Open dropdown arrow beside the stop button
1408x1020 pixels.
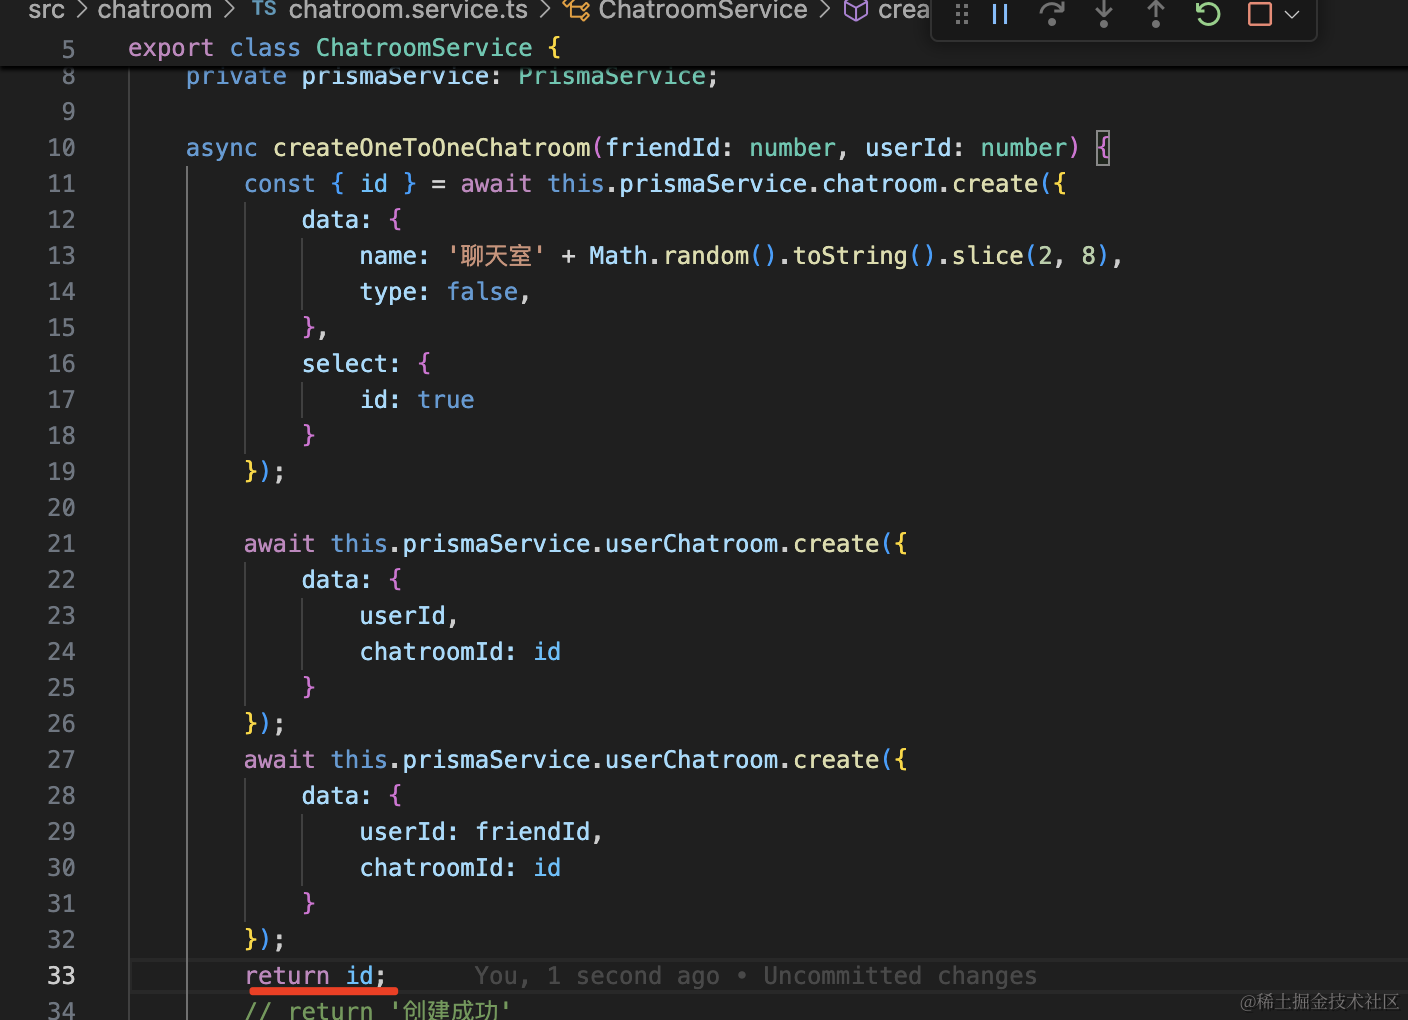tap(1292, 14)
